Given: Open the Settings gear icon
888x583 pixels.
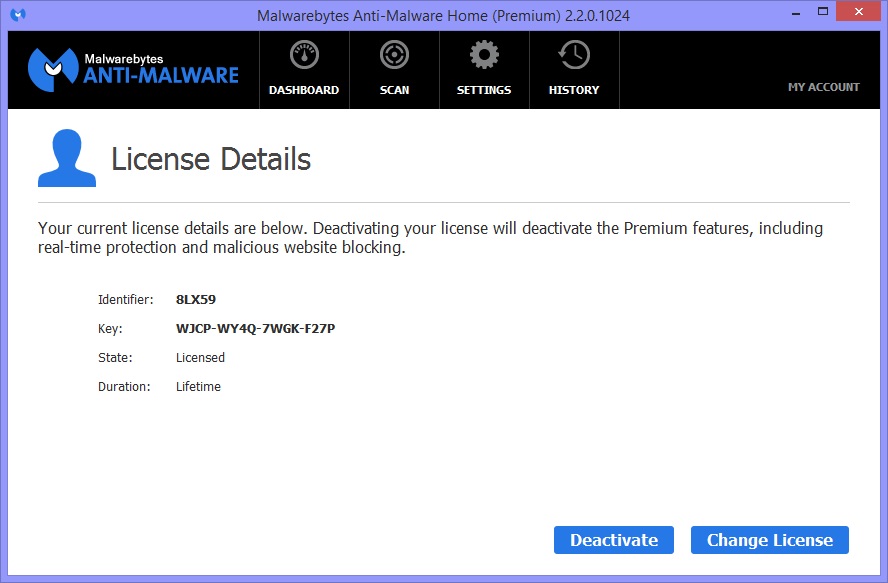Looking at the screenshot, I should pos(484,55).
